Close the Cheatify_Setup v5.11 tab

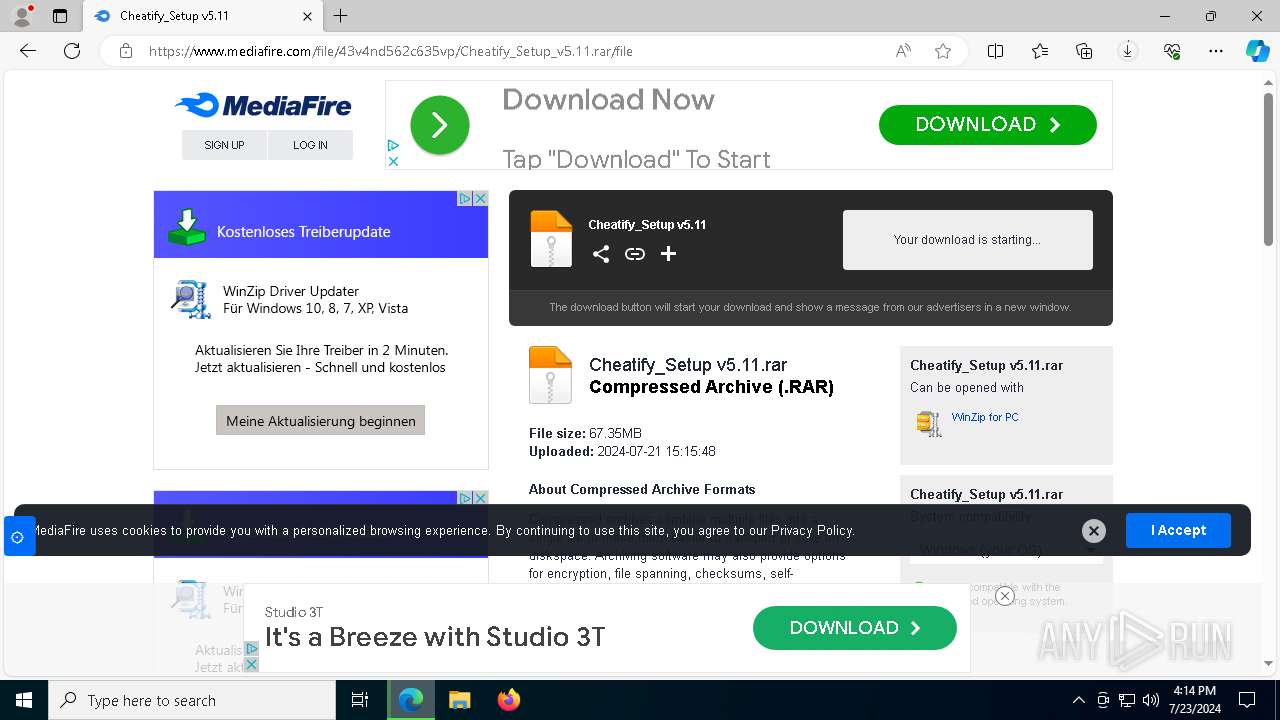tap(308, 16)
